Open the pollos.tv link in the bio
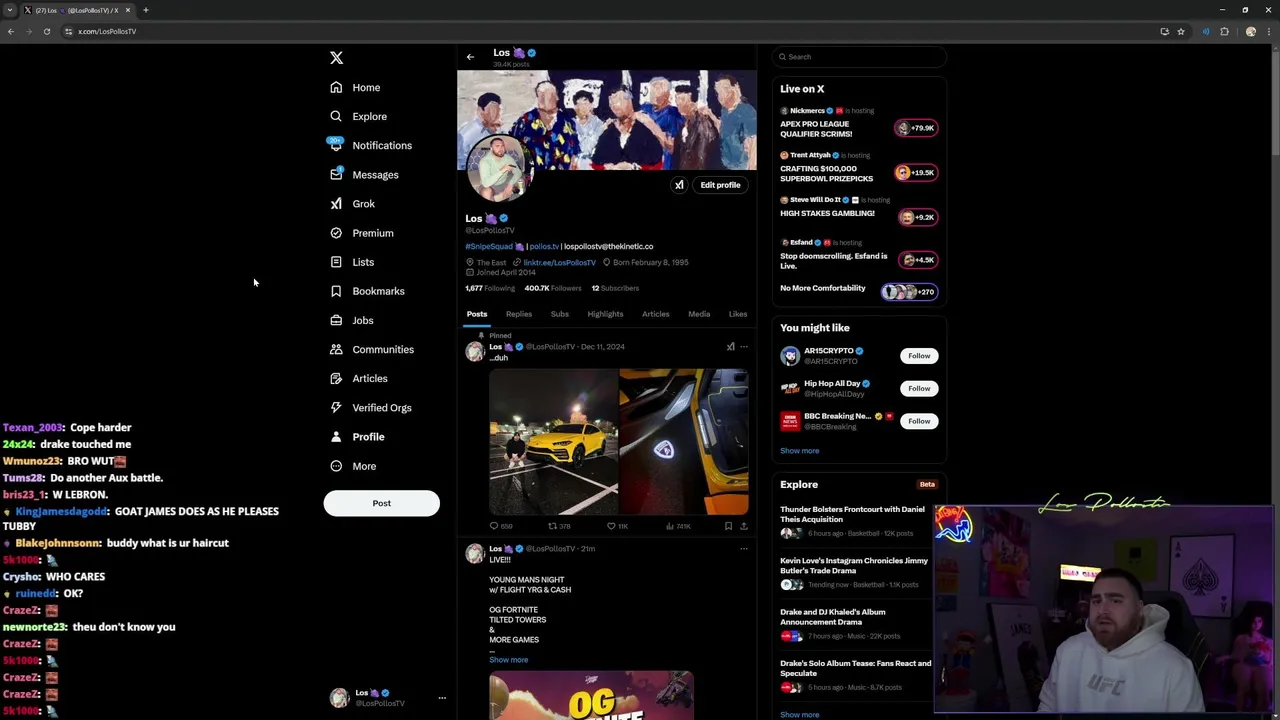 click(544, 246)
